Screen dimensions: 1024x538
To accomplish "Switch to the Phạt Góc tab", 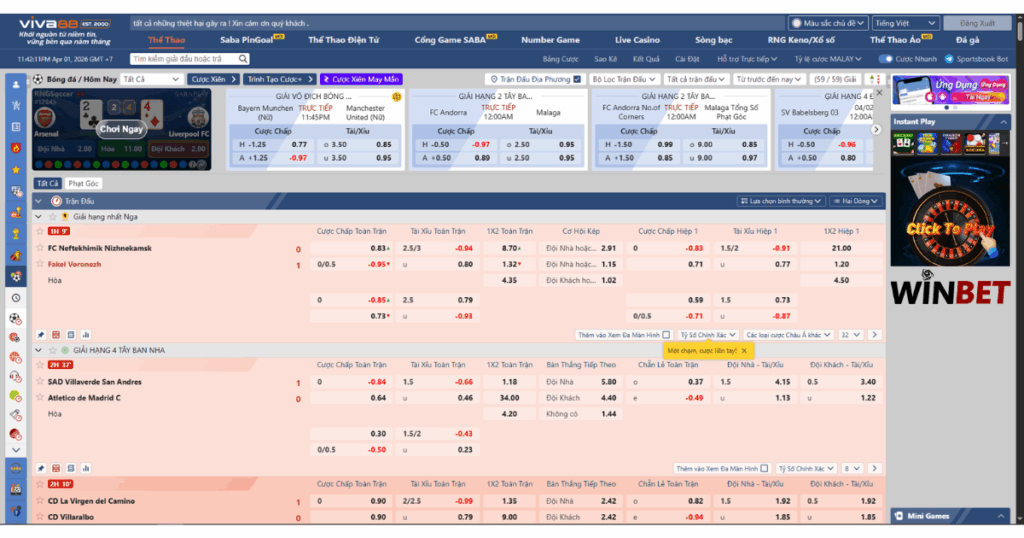I will click(84, 183).
